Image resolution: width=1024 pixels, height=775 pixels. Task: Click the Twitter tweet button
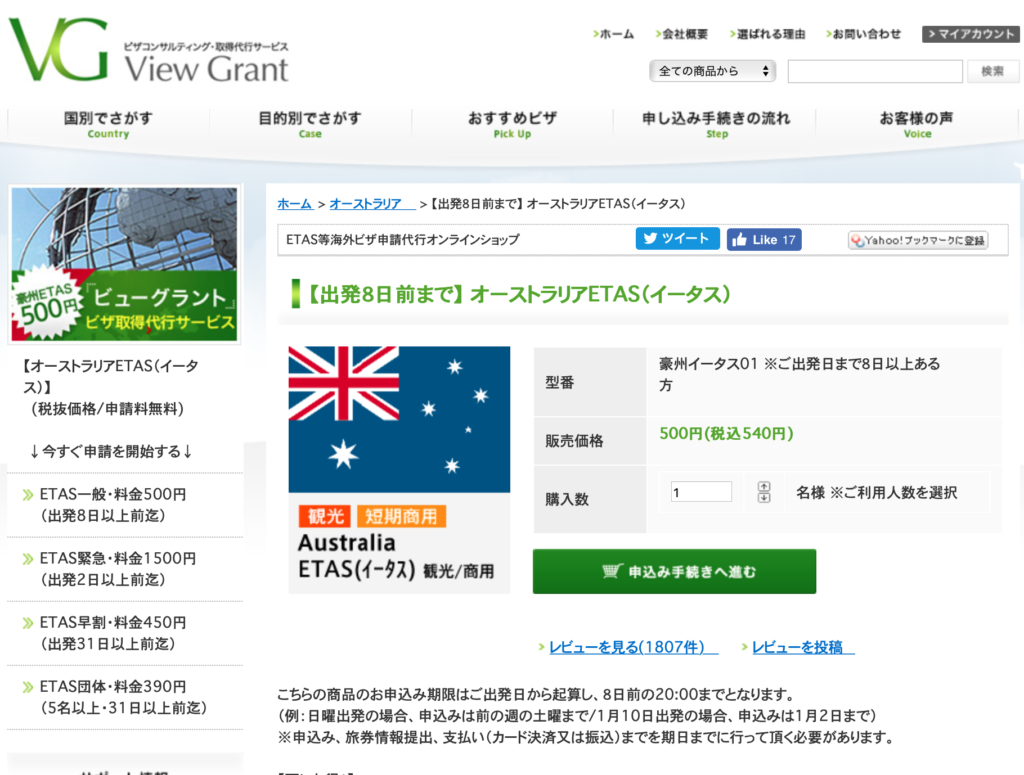click(677, 239)
